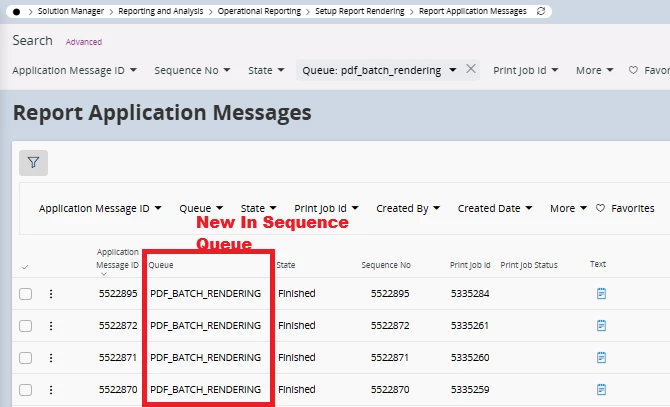
Task: Click the black home dot in breadcrumb
Action: click(x=17, y=12)
